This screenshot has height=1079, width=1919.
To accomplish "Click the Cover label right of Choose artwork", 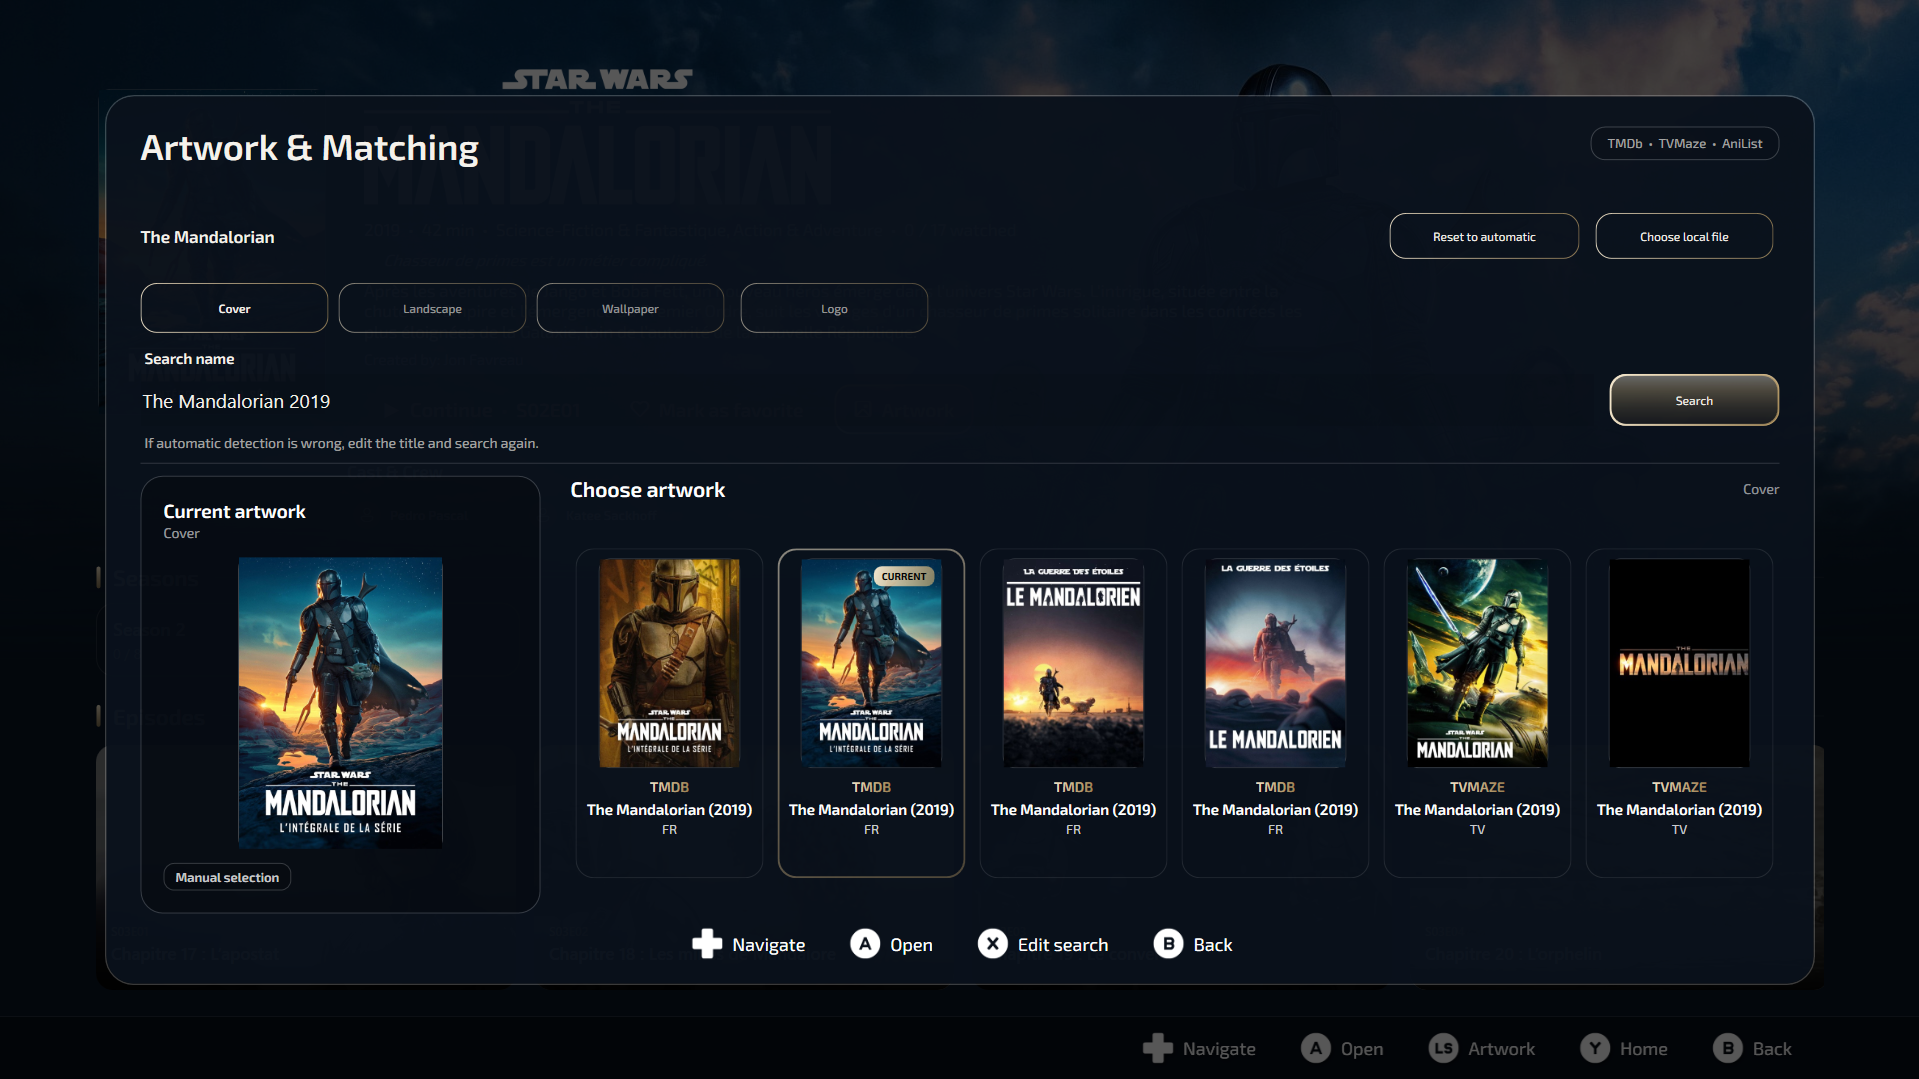I will pyautogui.click(x=1760, y=489).
